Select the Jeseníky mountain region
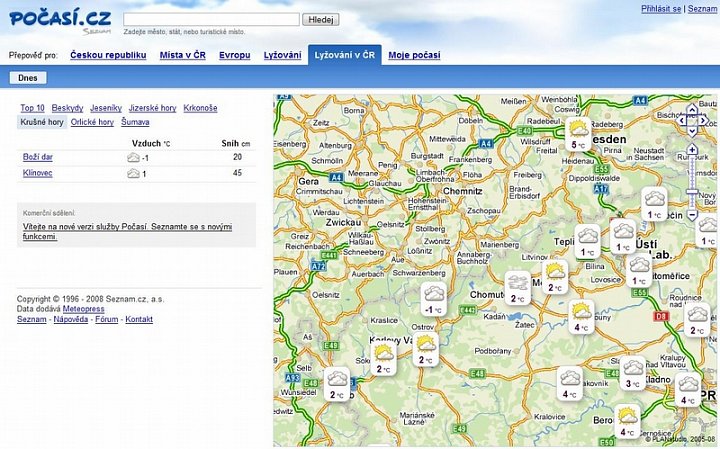The width and height of the screenshot is (720, 449). click(x=106, y=108)
